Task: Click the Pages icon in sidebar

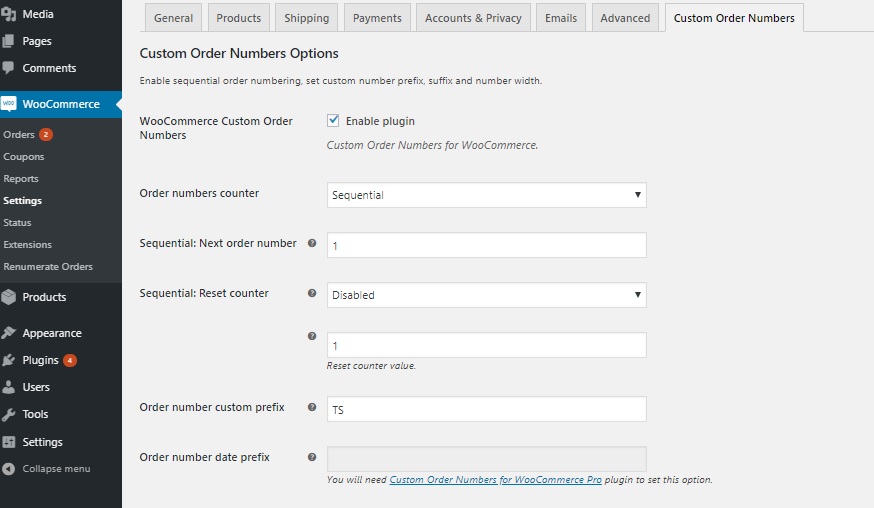Action: click(x=9, y=42)
